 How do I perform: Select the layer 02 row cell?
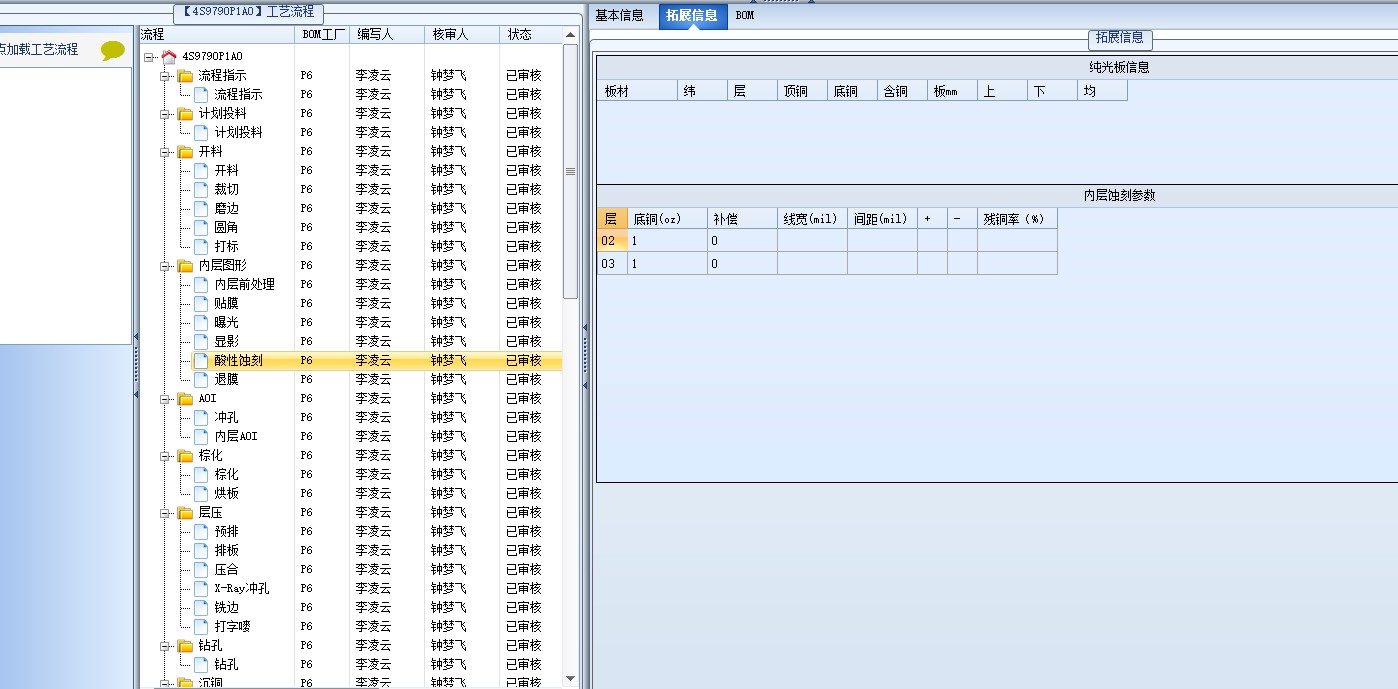(612, 241)
